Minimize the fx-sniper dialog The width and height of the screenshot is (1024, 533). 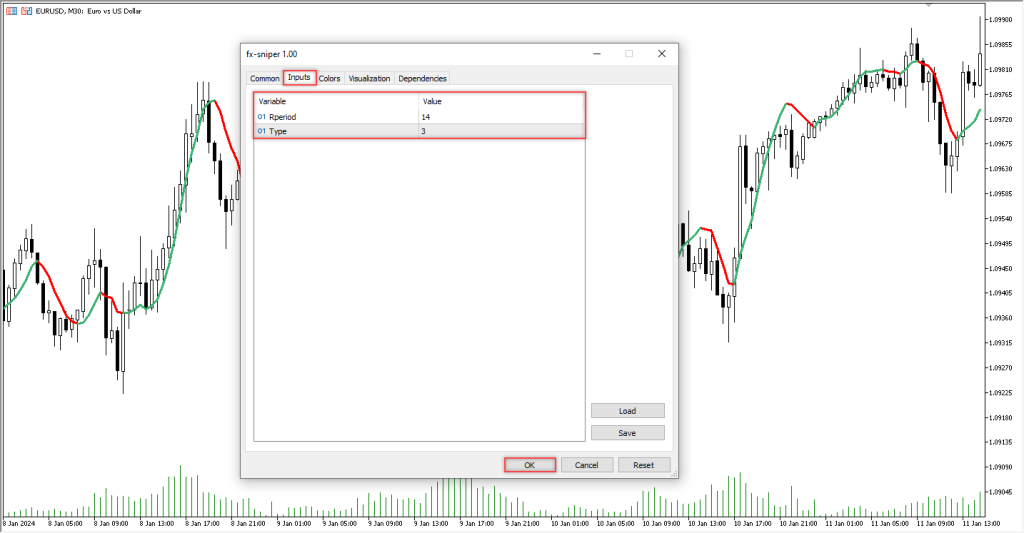pos(597,54)
